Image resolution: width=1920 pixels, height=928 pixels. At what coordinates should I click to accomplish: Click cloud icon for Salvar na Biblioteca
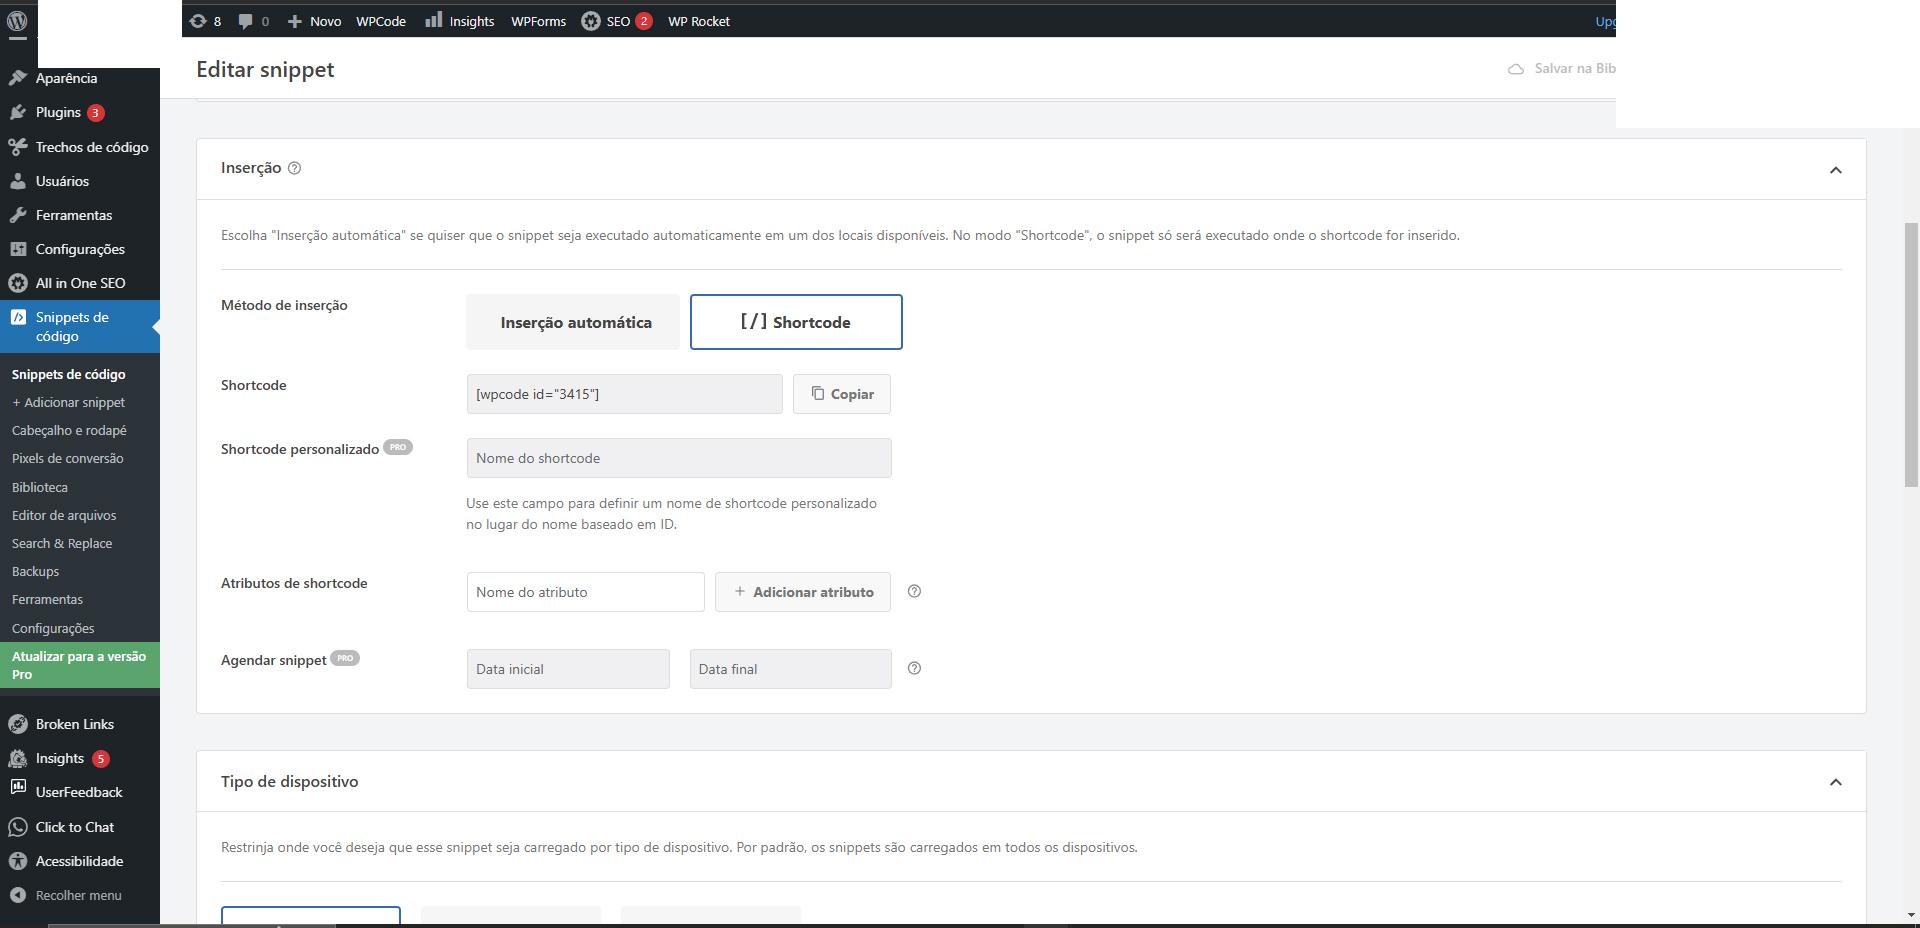coord(1516,69)
